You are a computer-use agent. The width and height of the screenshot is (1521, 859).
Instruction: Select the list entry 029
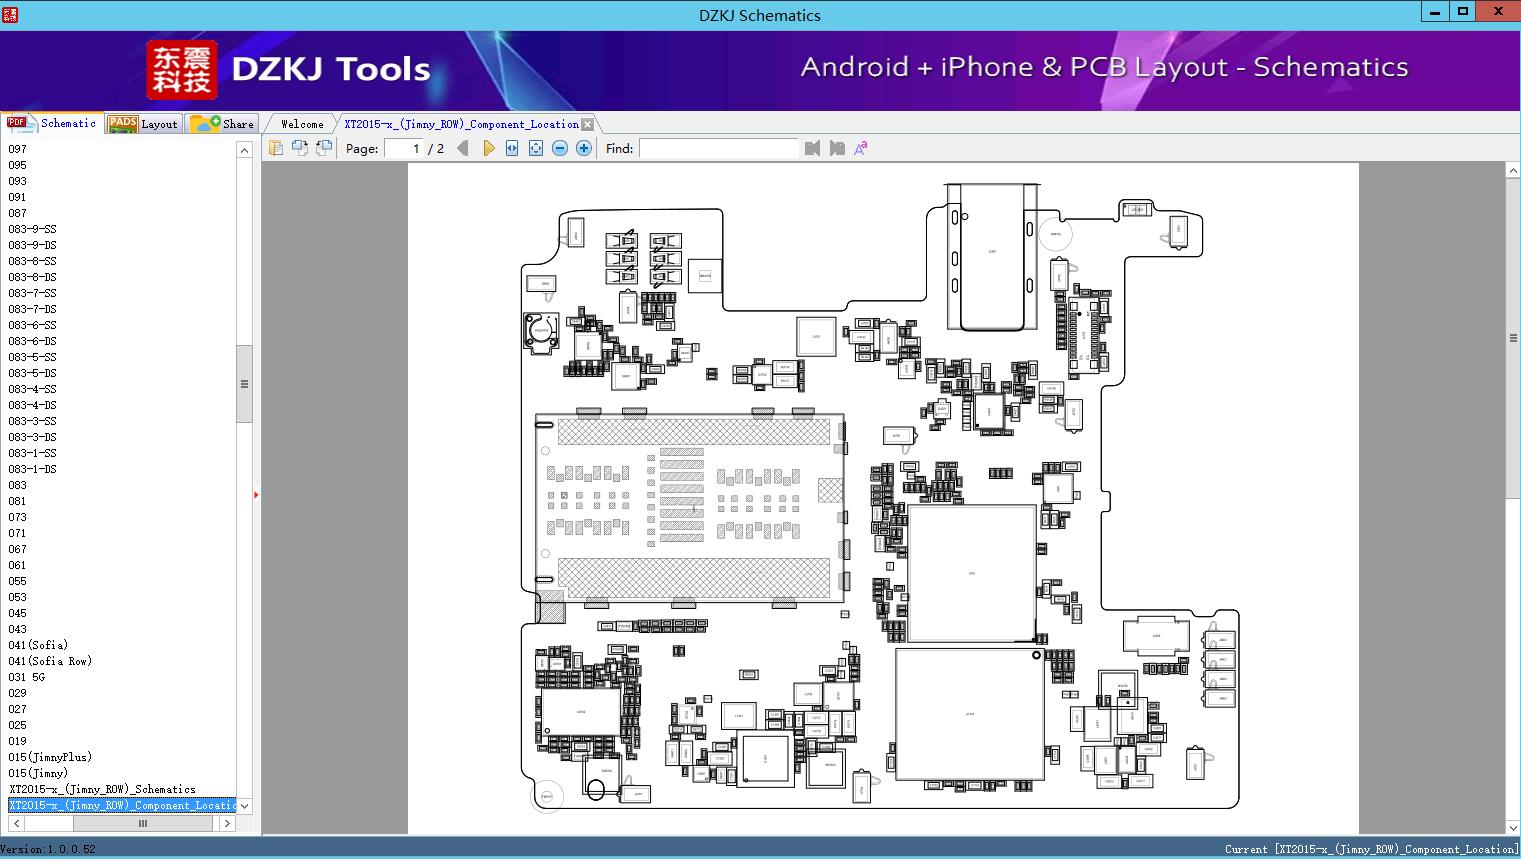coord(18,693)
